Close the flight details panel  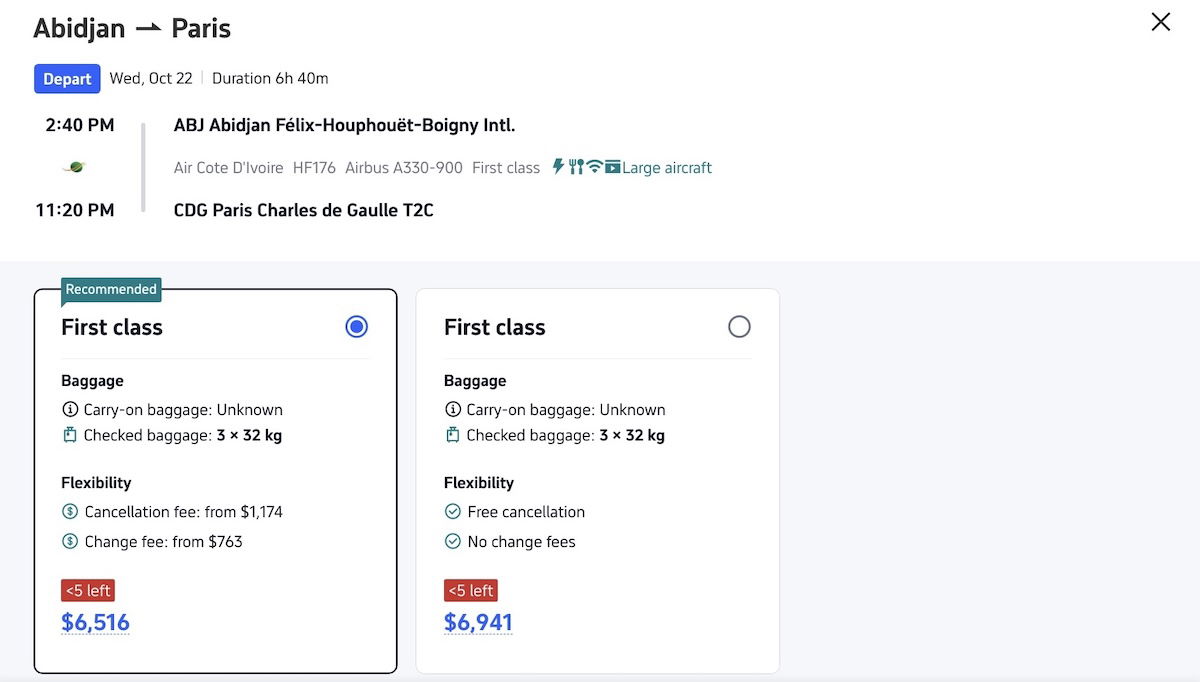1160,22
